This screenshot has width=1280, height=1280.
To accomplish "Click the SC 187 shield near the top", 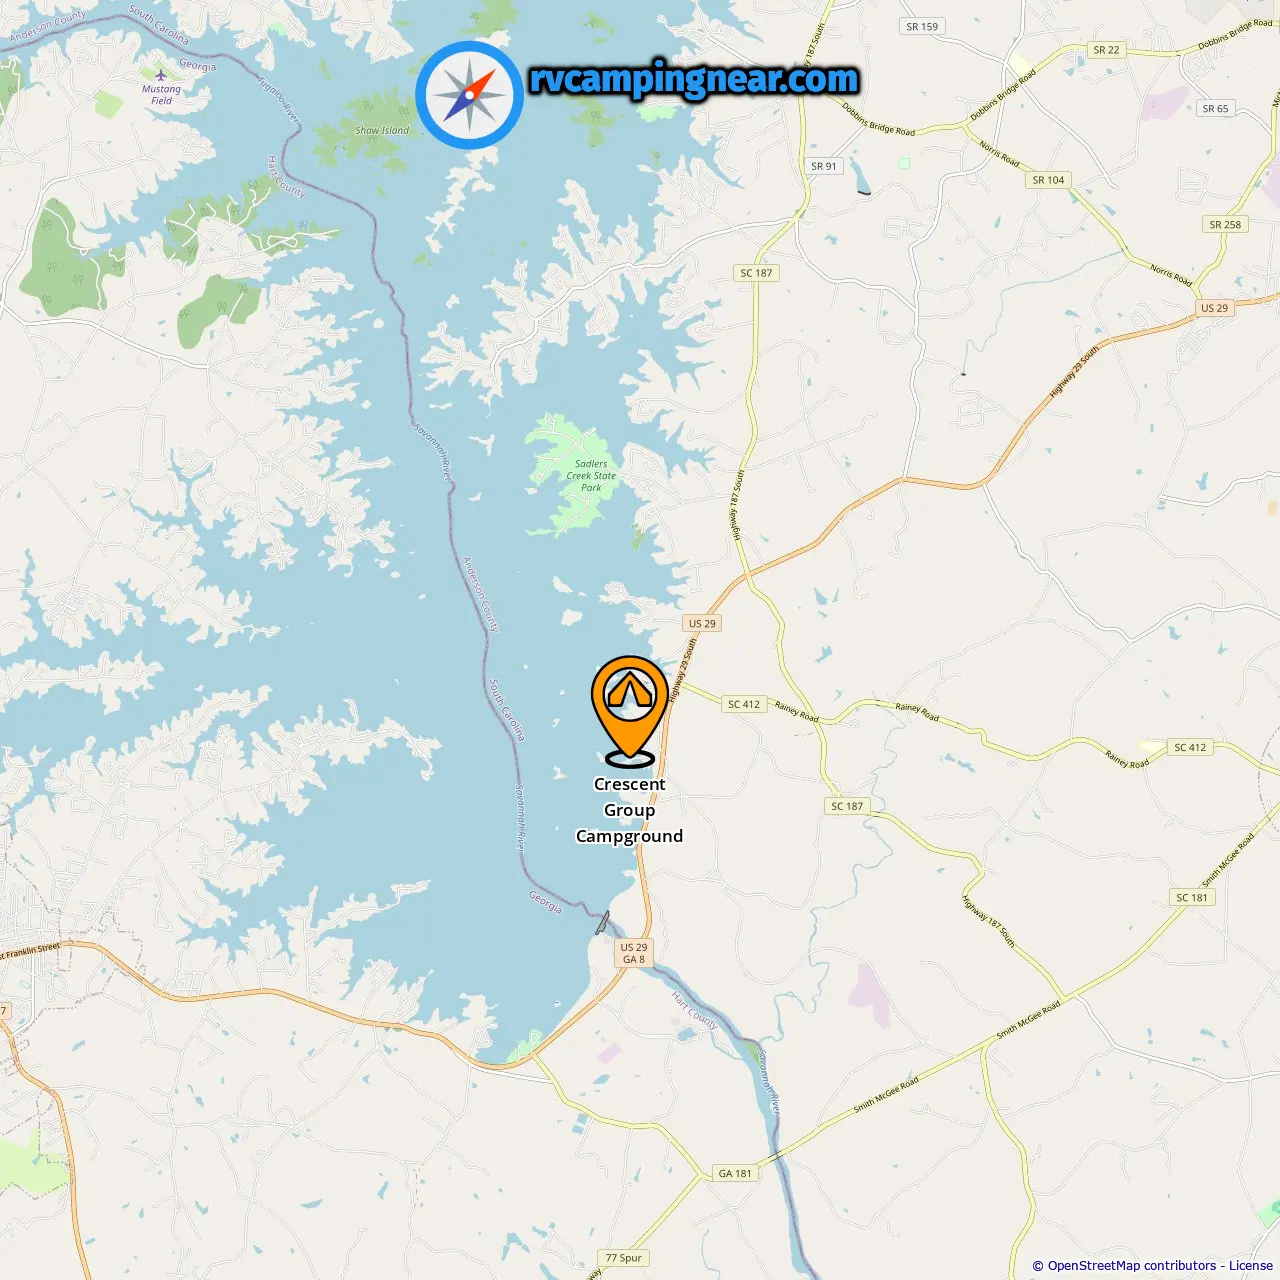I will click(756, 273).
